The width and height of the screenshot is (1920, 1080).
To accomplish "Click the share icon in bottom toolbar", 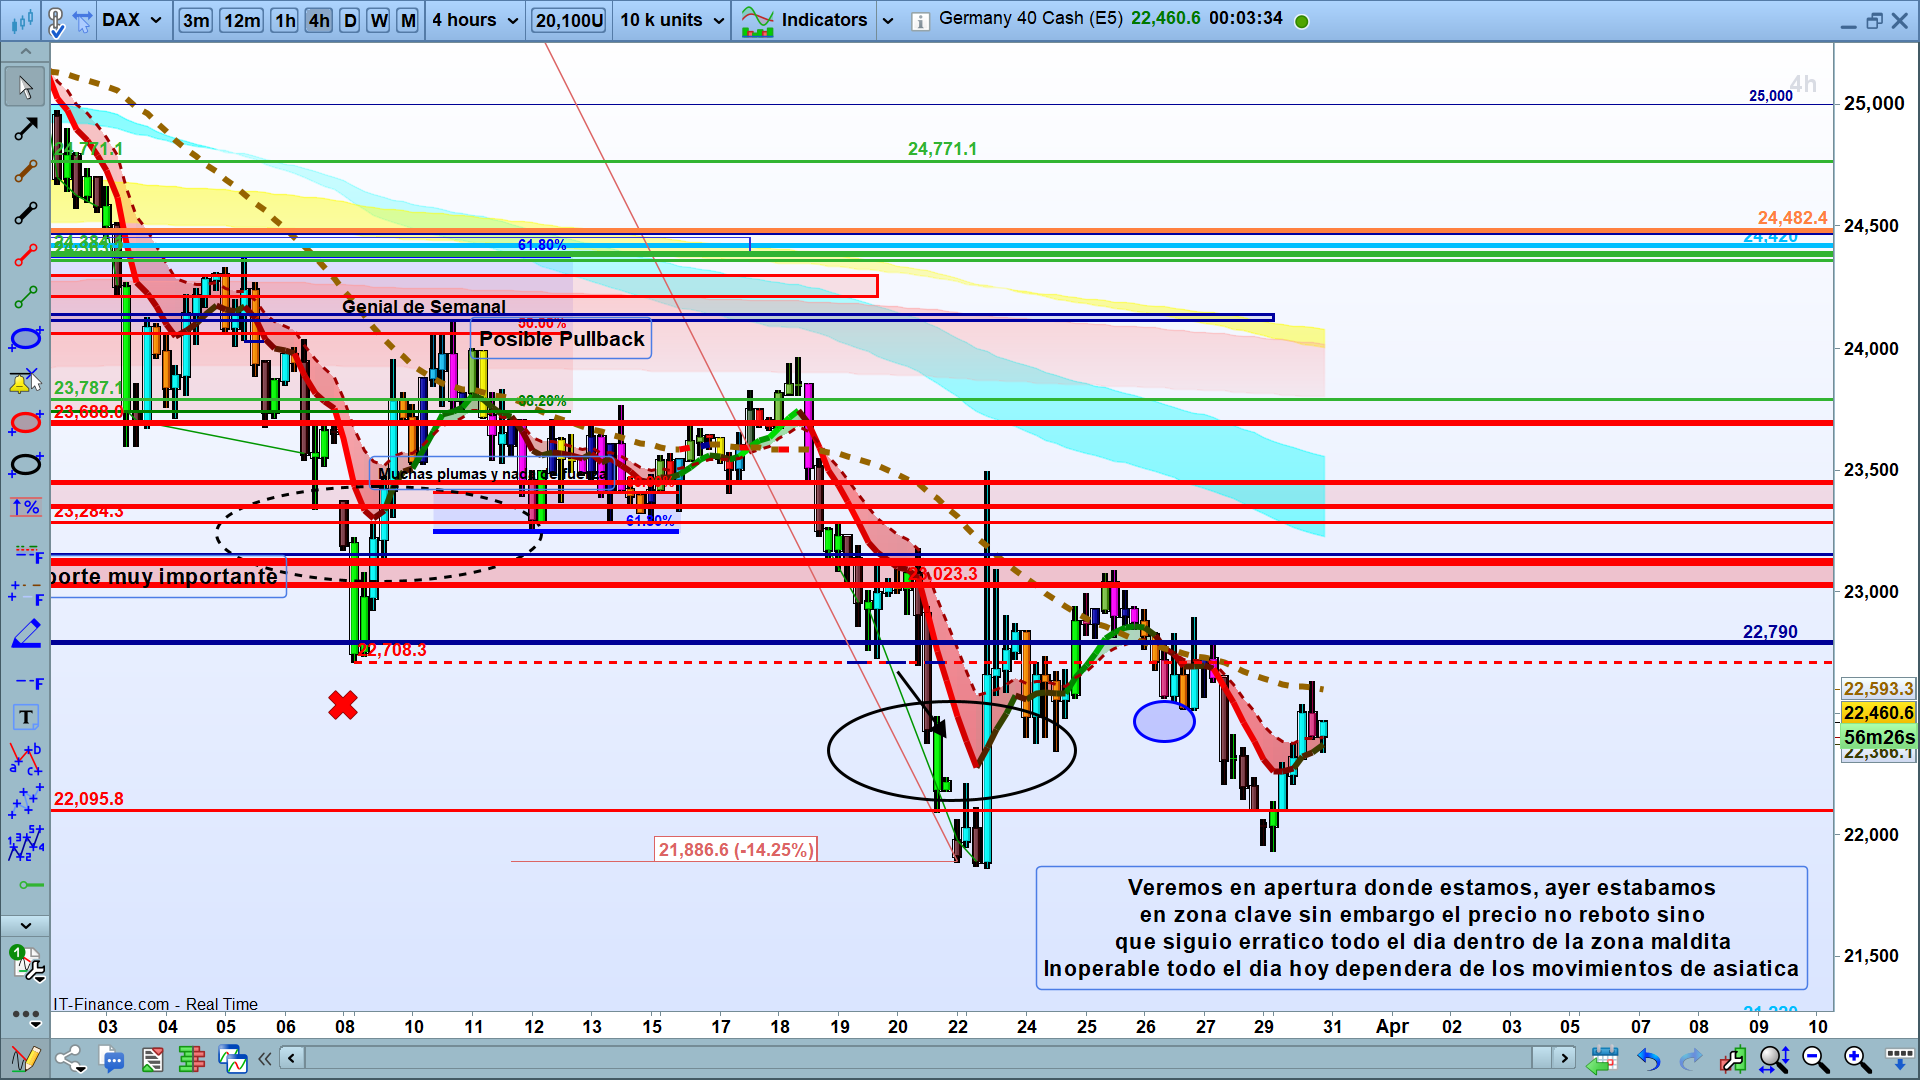I will click(69, 1059).
